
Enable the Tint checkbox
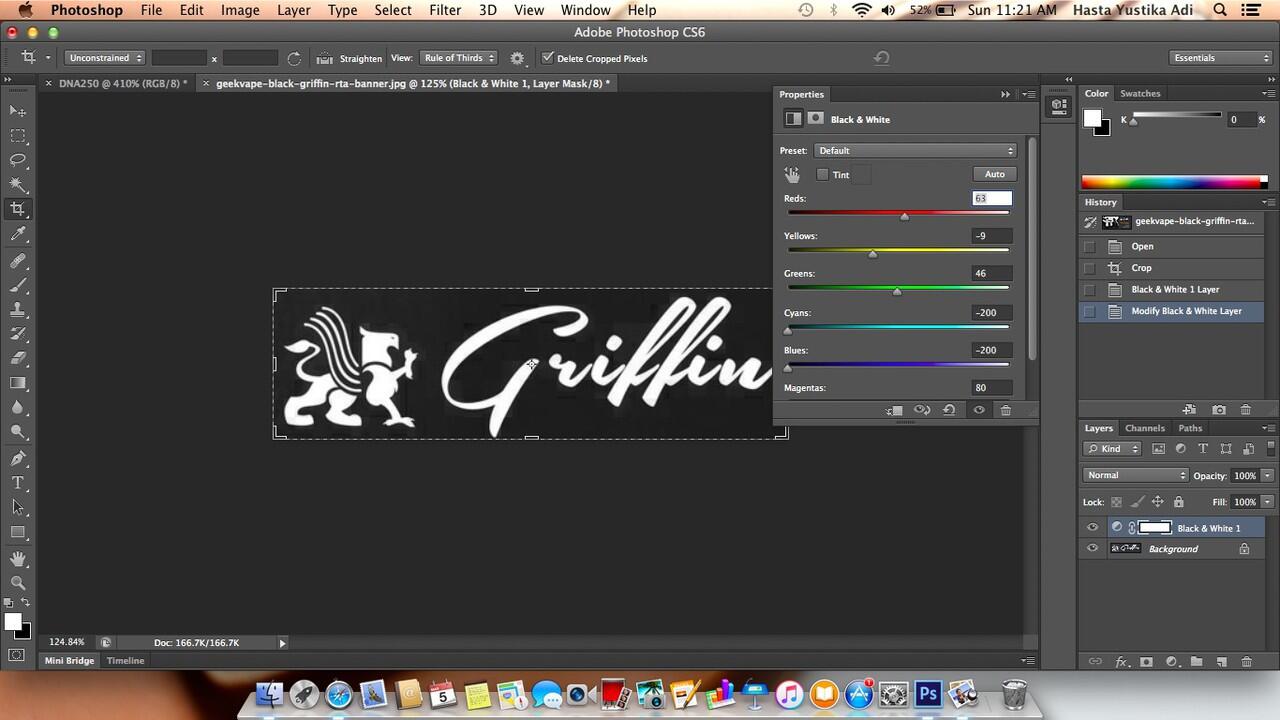(x=822, y=175)
